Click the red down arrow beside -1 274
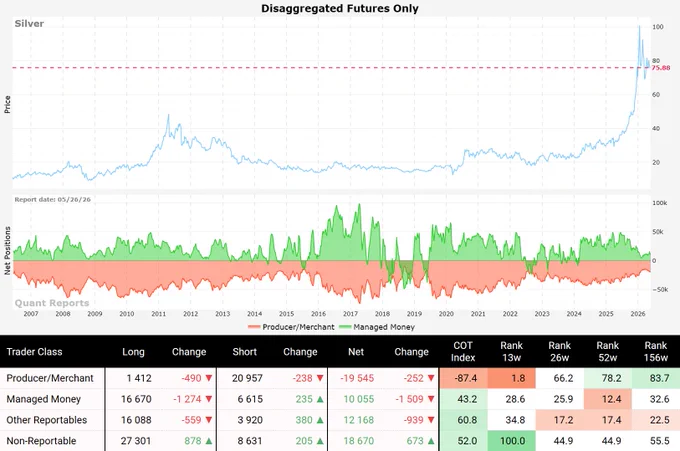Viewport: 680px width, 451px height. pyautogui.click(x=209, y=399)
